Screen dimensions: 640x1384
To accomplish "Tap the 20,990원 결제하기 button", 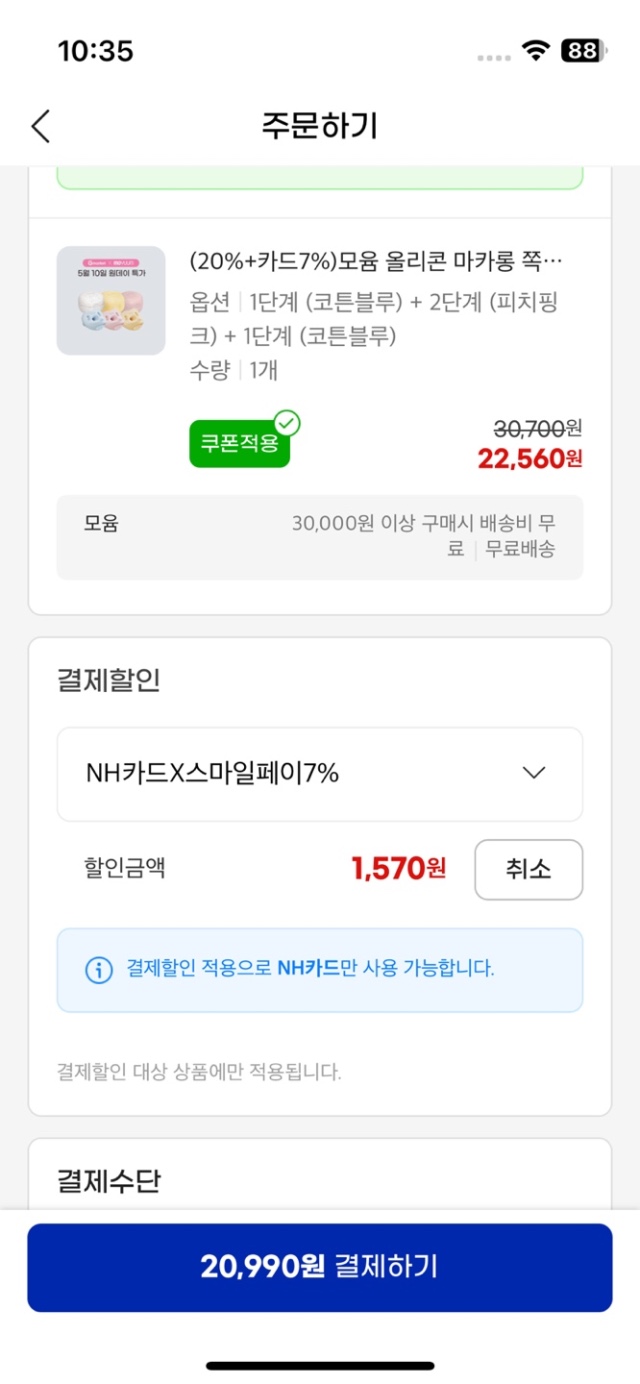I will pyautogui.click(x=320, y=1267).
